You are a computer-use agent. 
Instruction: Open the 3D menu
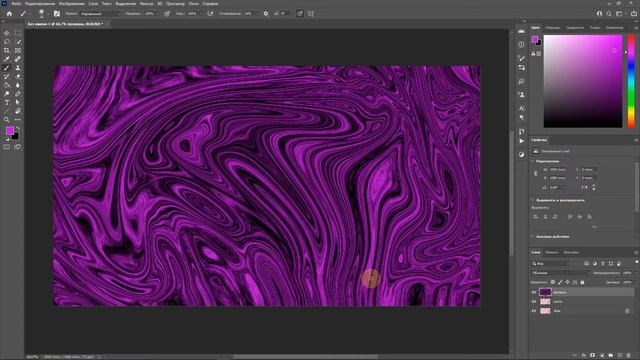click(x=160, y=4)
